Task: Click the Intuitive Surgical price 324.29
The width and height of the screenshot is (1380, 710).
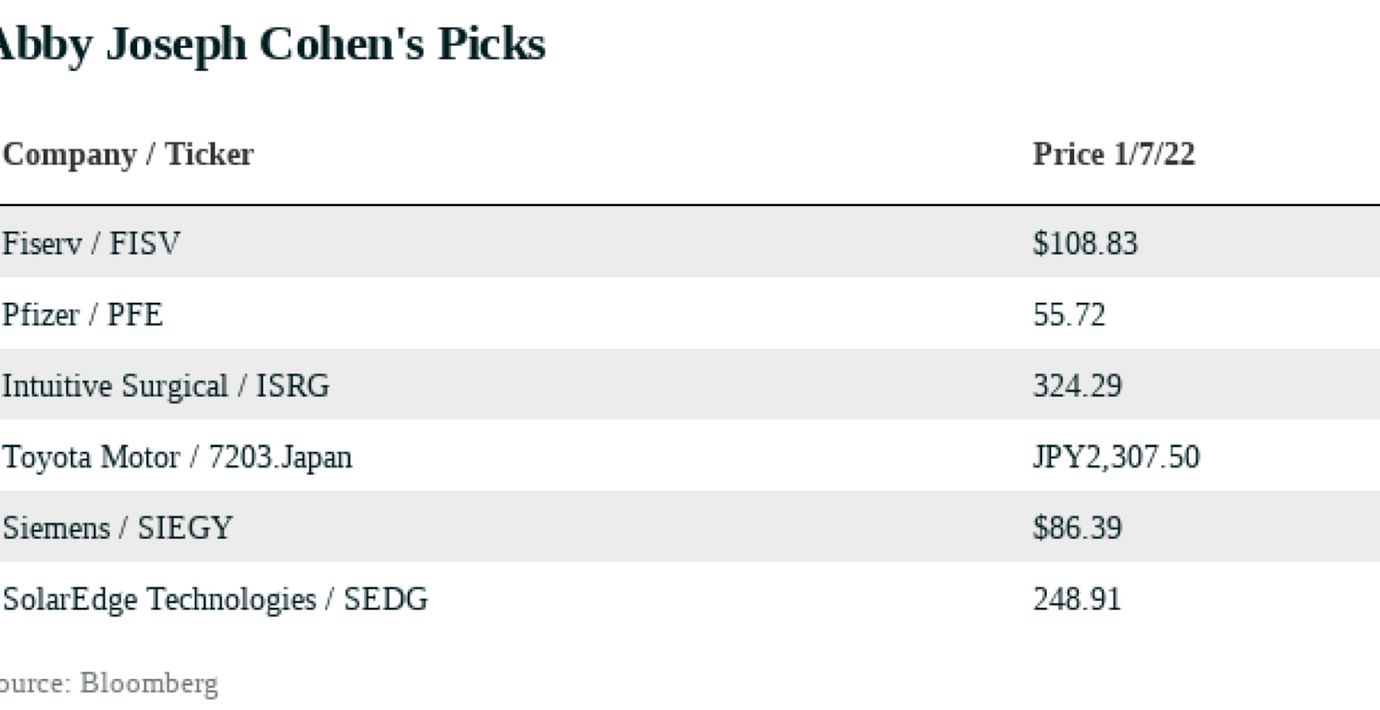Action: coord(1077,386)
